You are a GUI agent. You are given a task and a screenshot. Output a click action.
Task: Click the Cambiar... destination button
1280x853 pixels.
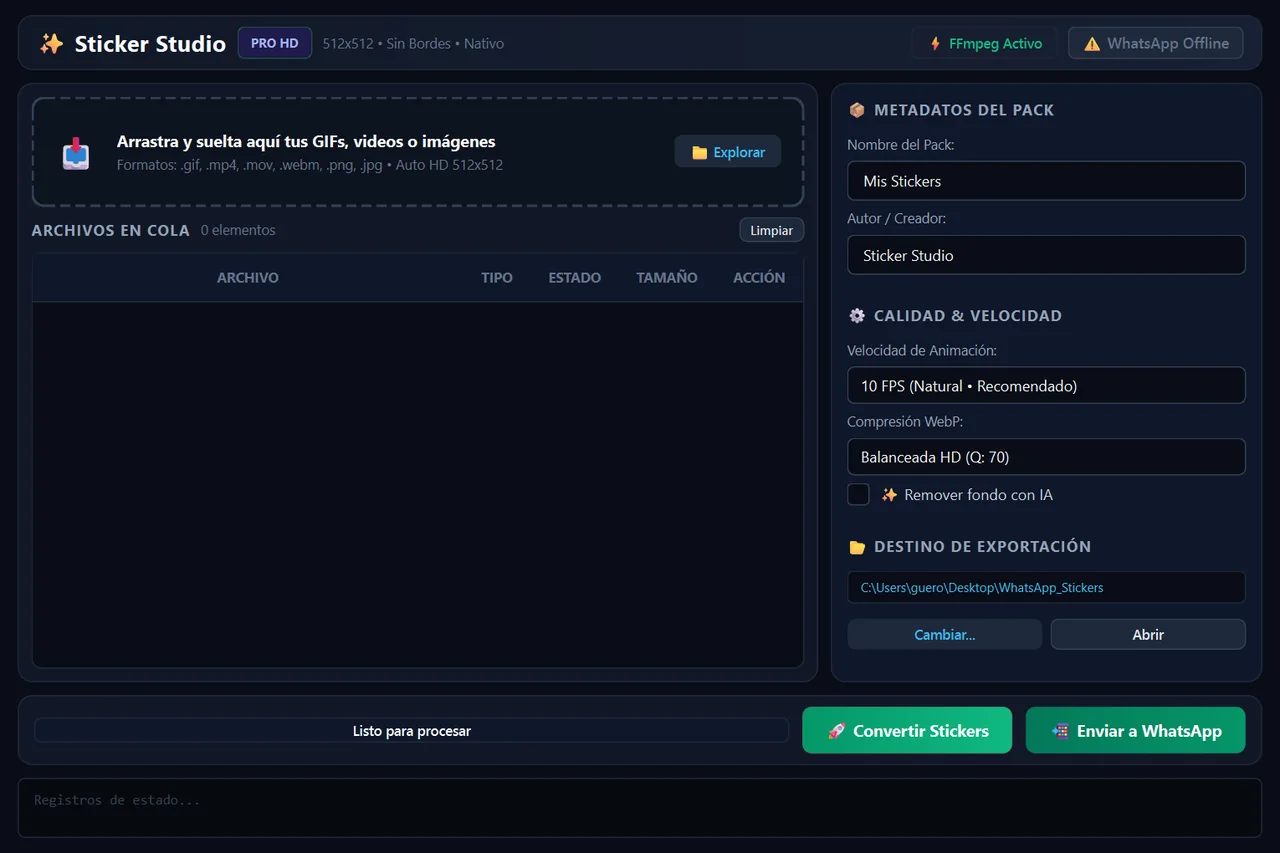click(945, 635)
